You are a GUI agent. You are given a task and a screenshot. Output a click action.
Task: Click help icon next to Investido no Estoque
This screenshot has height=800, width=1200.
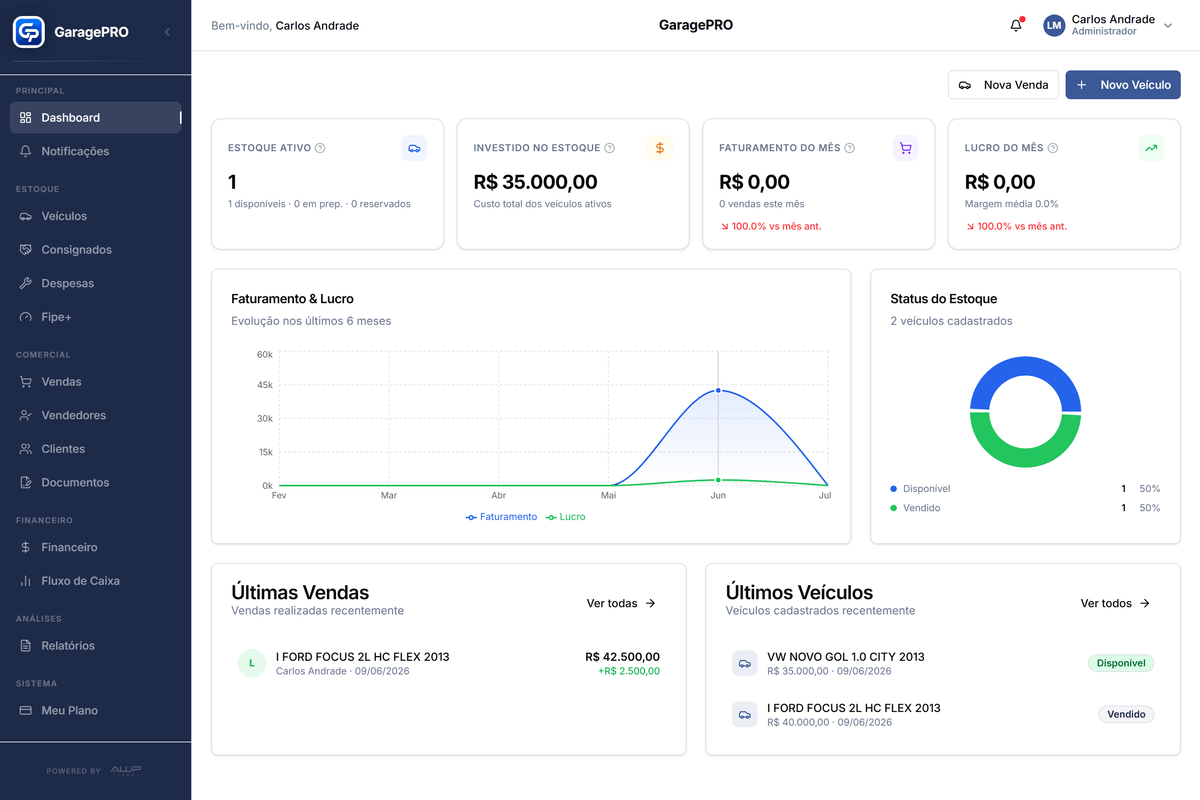(610, 148)
